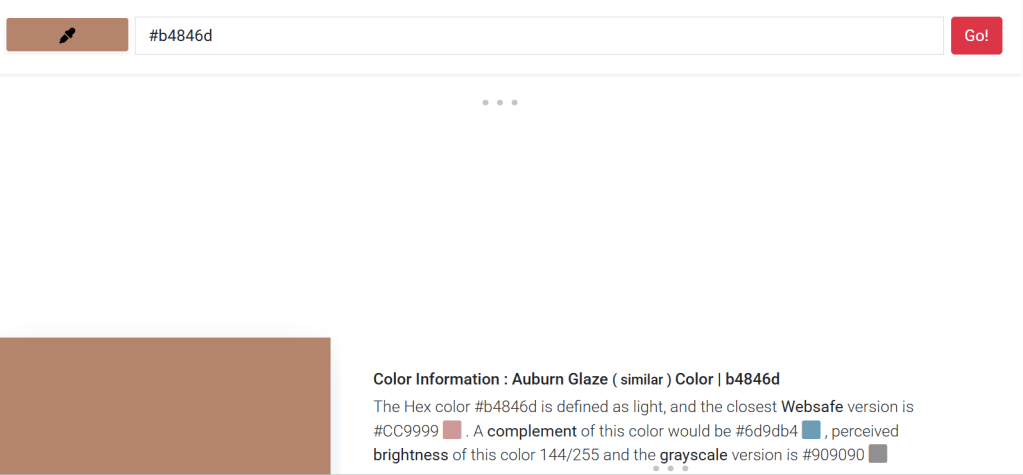Click the eyedropper color picker icon
This screenshot has height=475, width=1023.
[x=67, y=35]
